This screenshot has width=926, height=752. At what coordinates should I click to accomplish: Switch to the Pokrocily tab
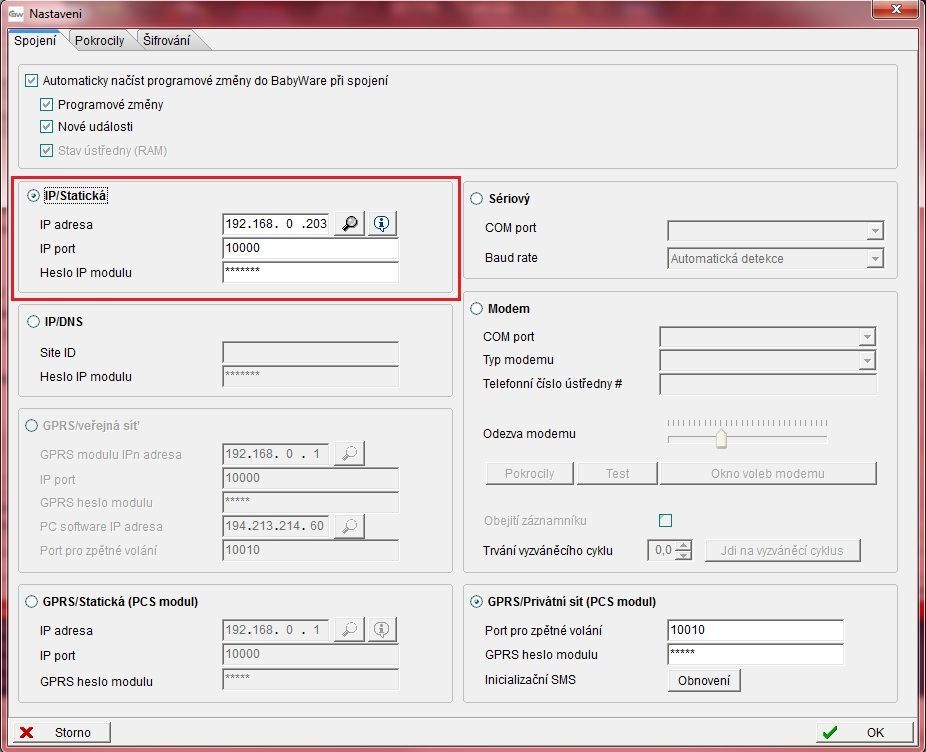(x=99, y=41)
